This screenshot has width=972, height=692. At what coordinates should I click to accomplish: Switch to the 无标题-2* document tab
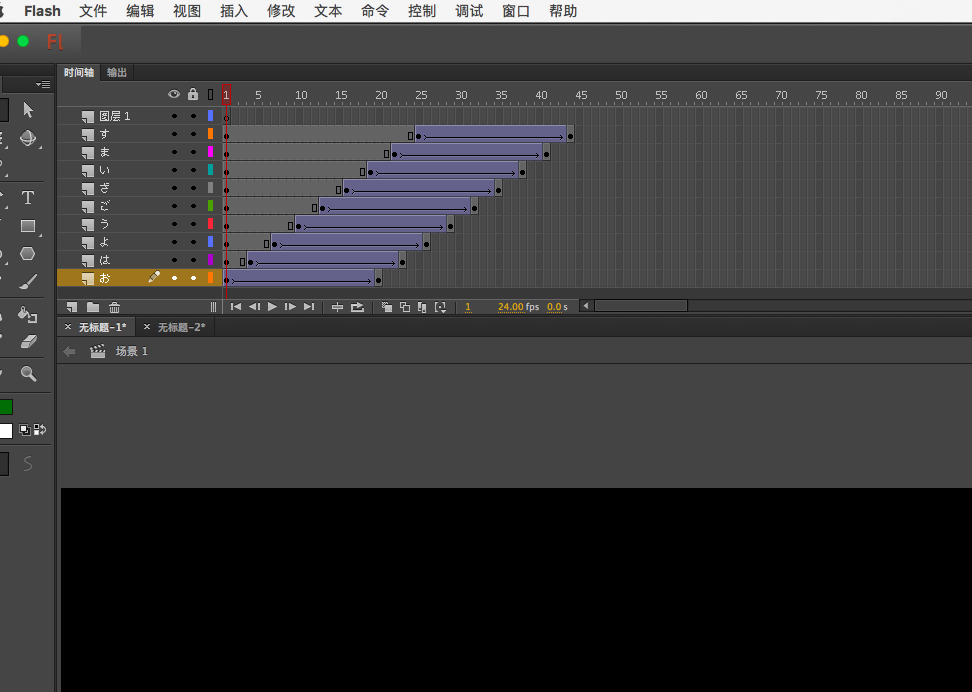point(181,327)
